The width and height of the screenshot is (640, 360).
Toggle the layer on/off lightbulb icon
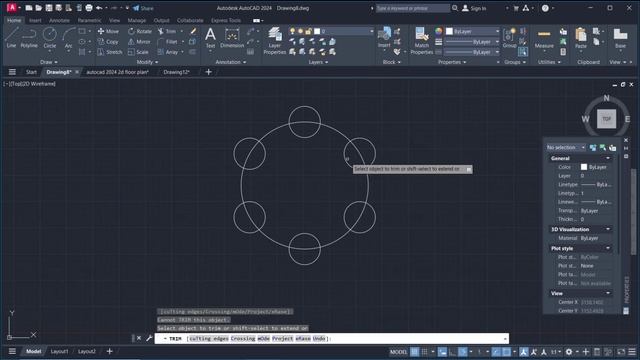point(292,31)
